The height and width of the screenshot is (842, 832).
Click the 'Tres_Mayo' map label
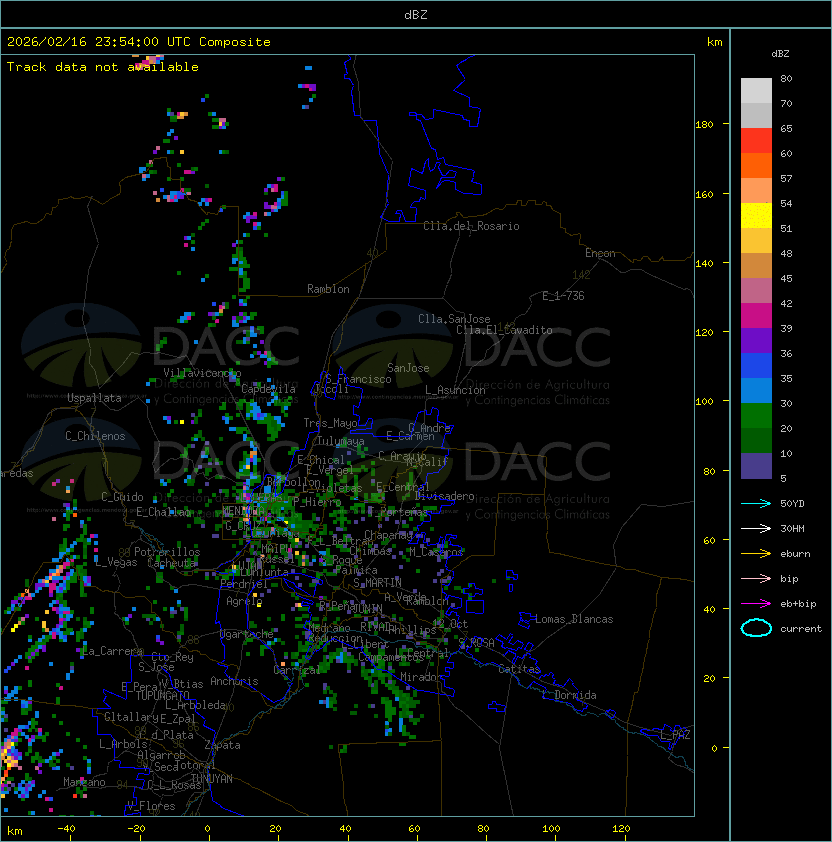[330, 423]
